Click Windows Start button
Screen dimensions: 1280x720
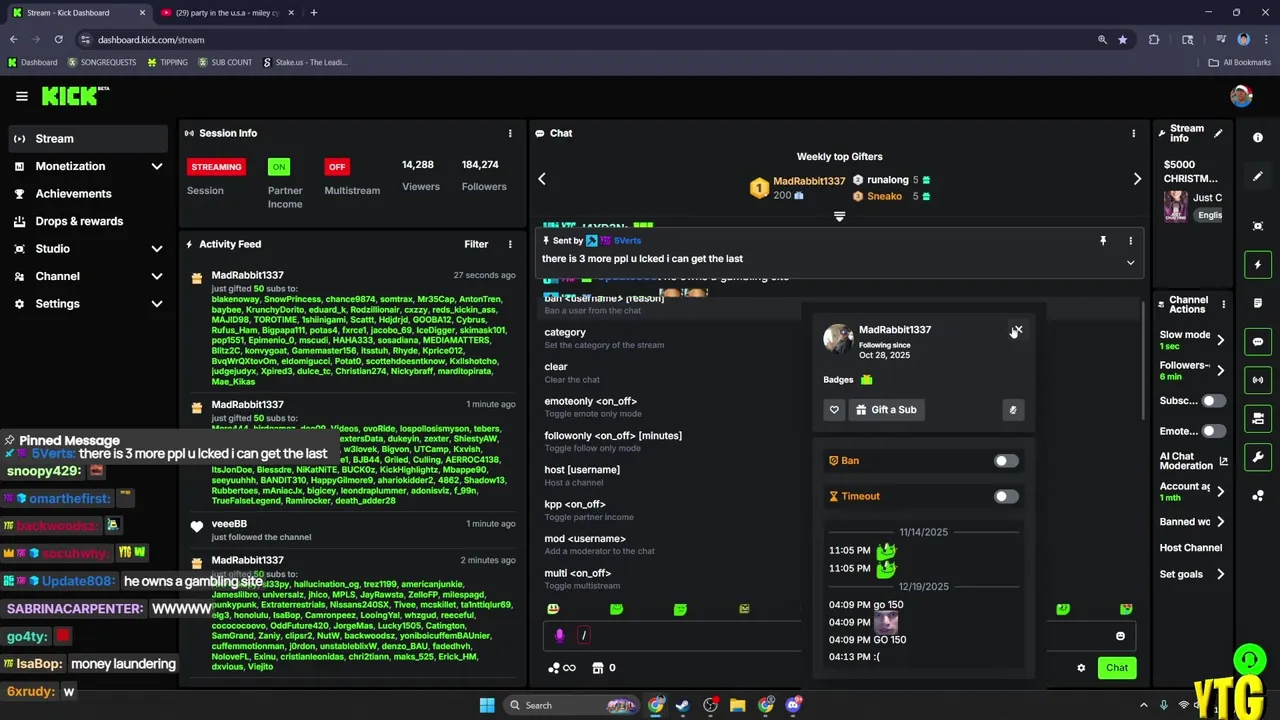pyautogui.click(x=487, y=705)
